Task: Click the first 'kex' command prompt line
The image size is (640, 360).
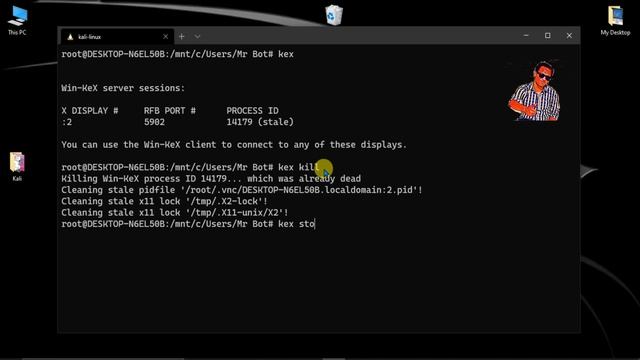Action: click(x=177, y=54)
